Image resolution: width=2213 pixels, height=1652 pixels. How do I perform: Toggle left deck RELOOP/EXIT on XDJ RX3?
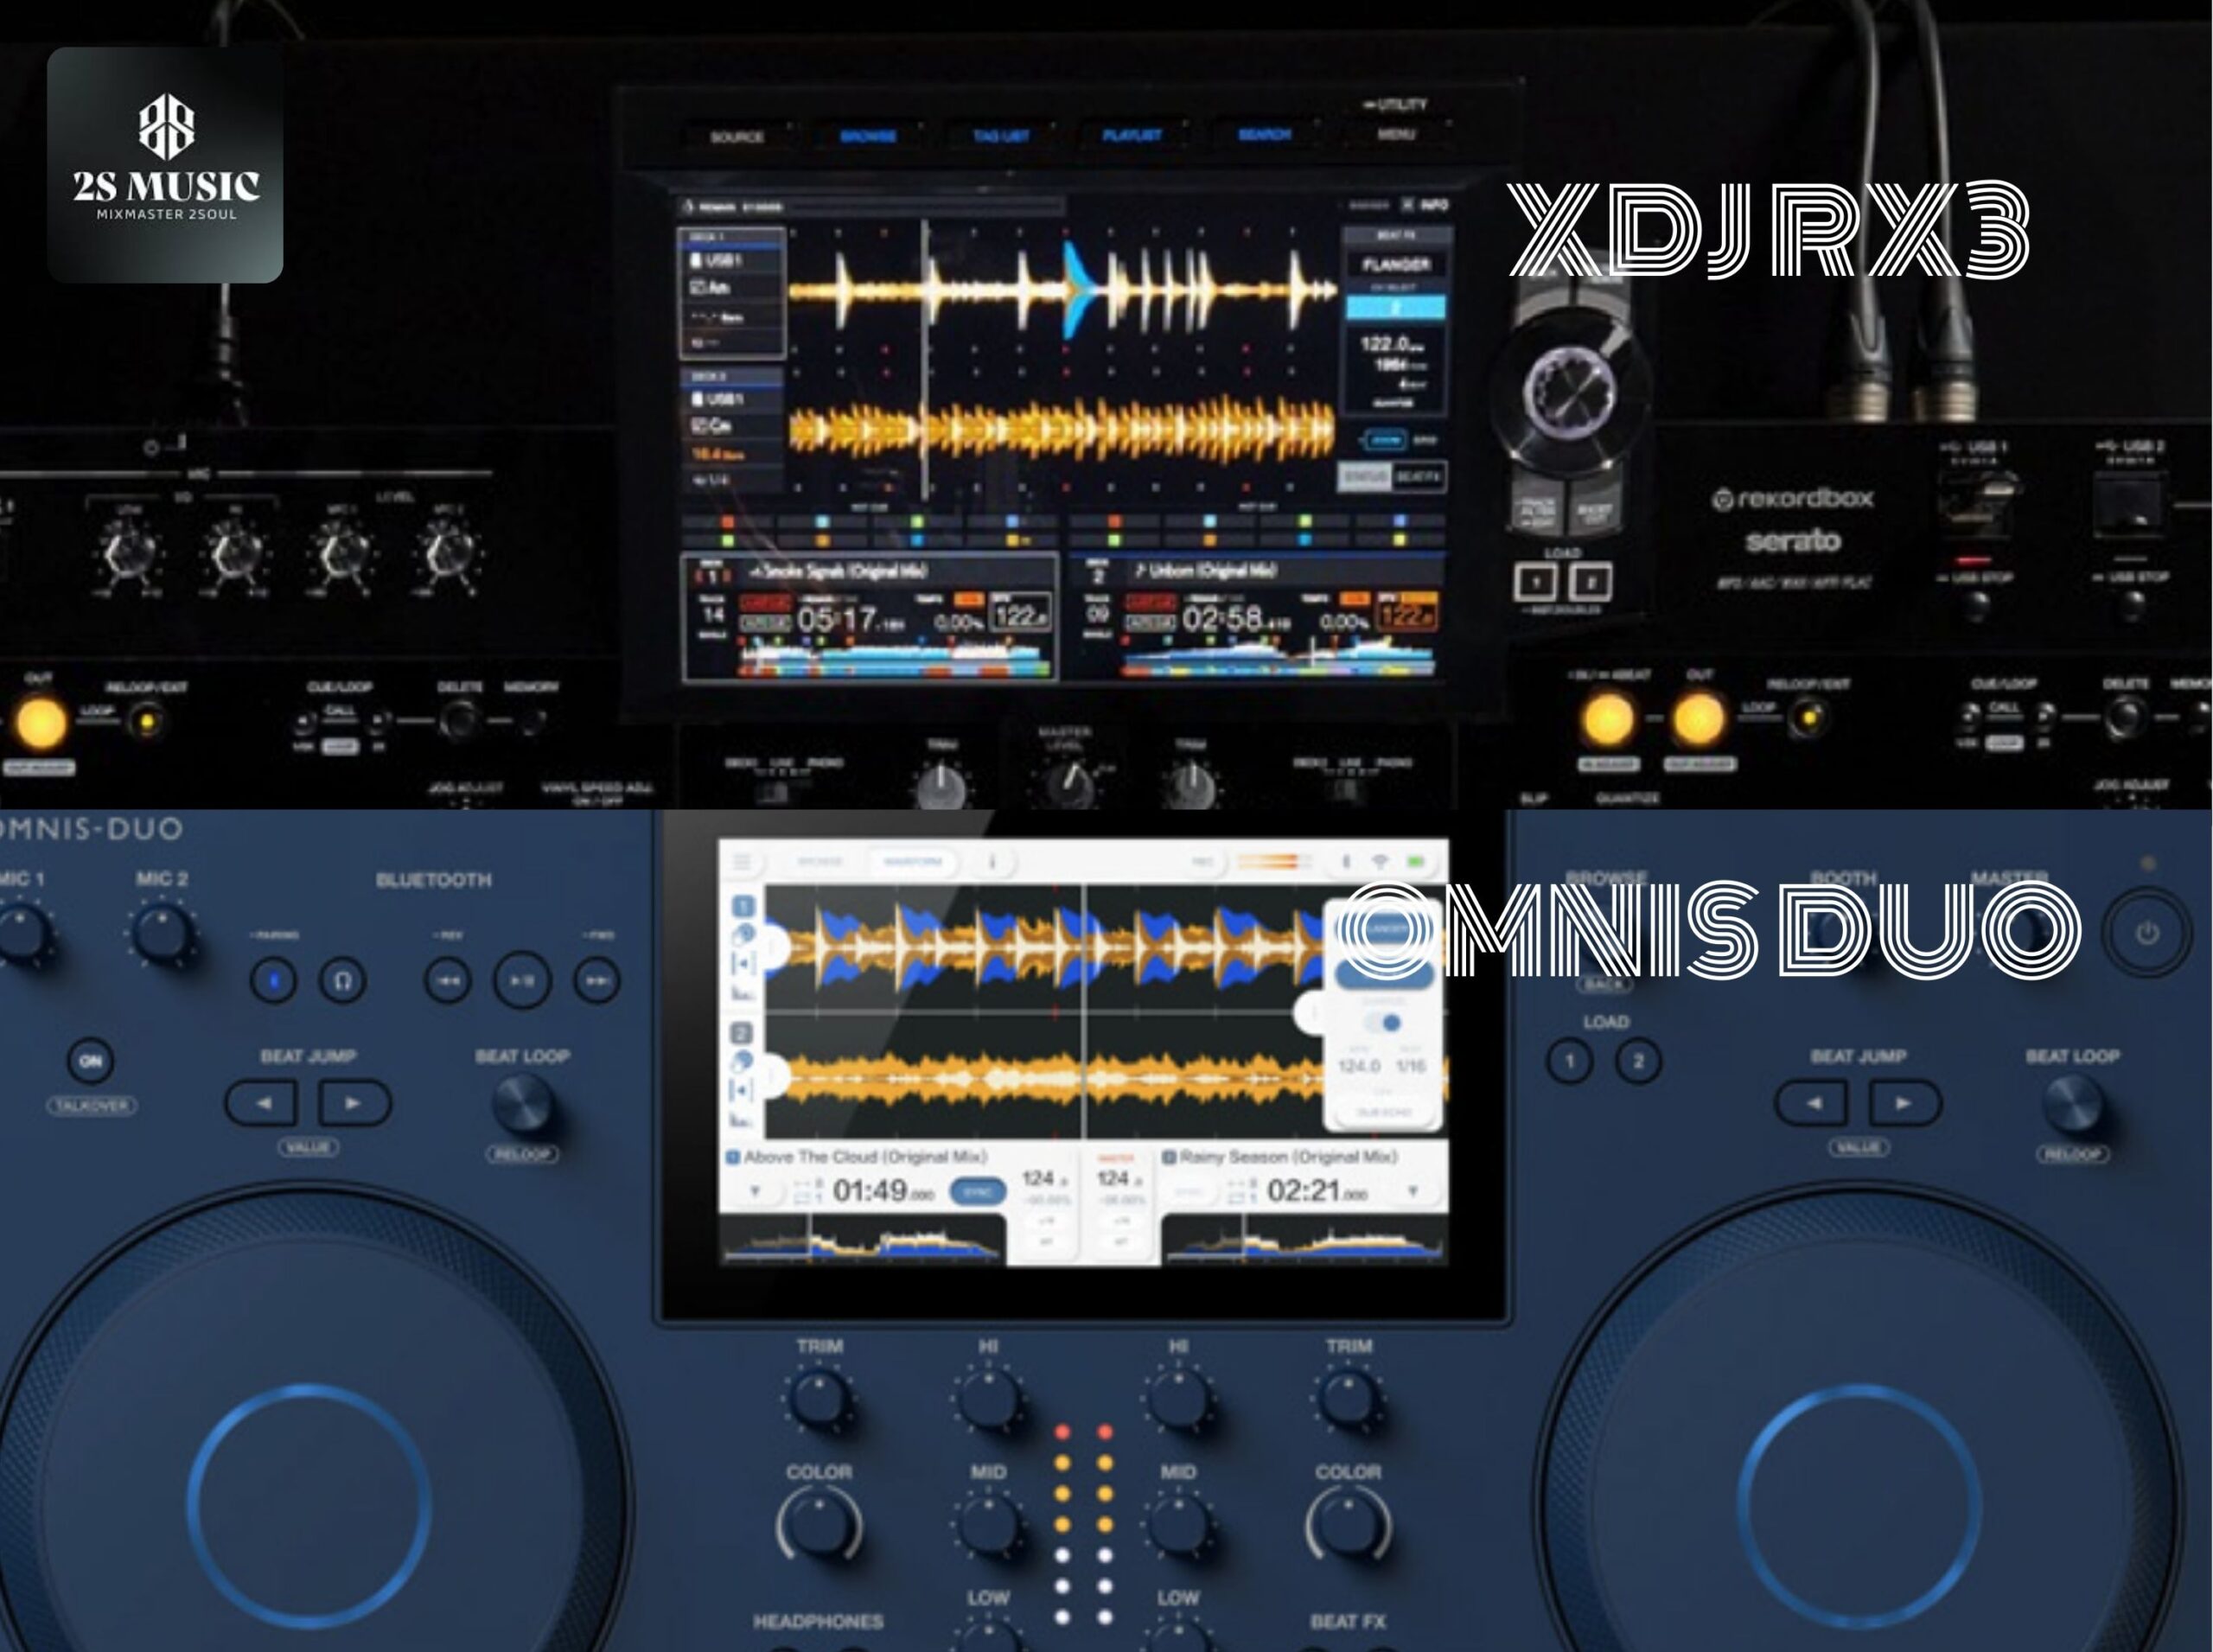[147, 721]
